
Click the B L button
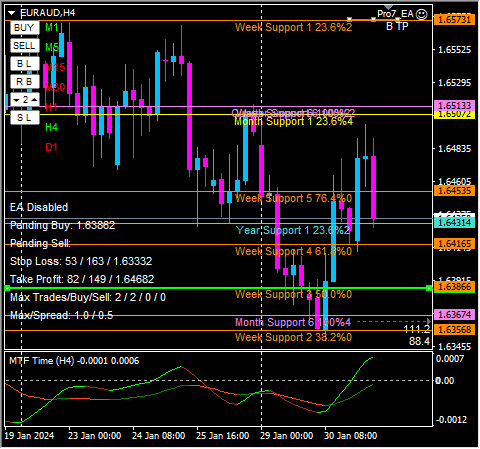tap(24, 63)
